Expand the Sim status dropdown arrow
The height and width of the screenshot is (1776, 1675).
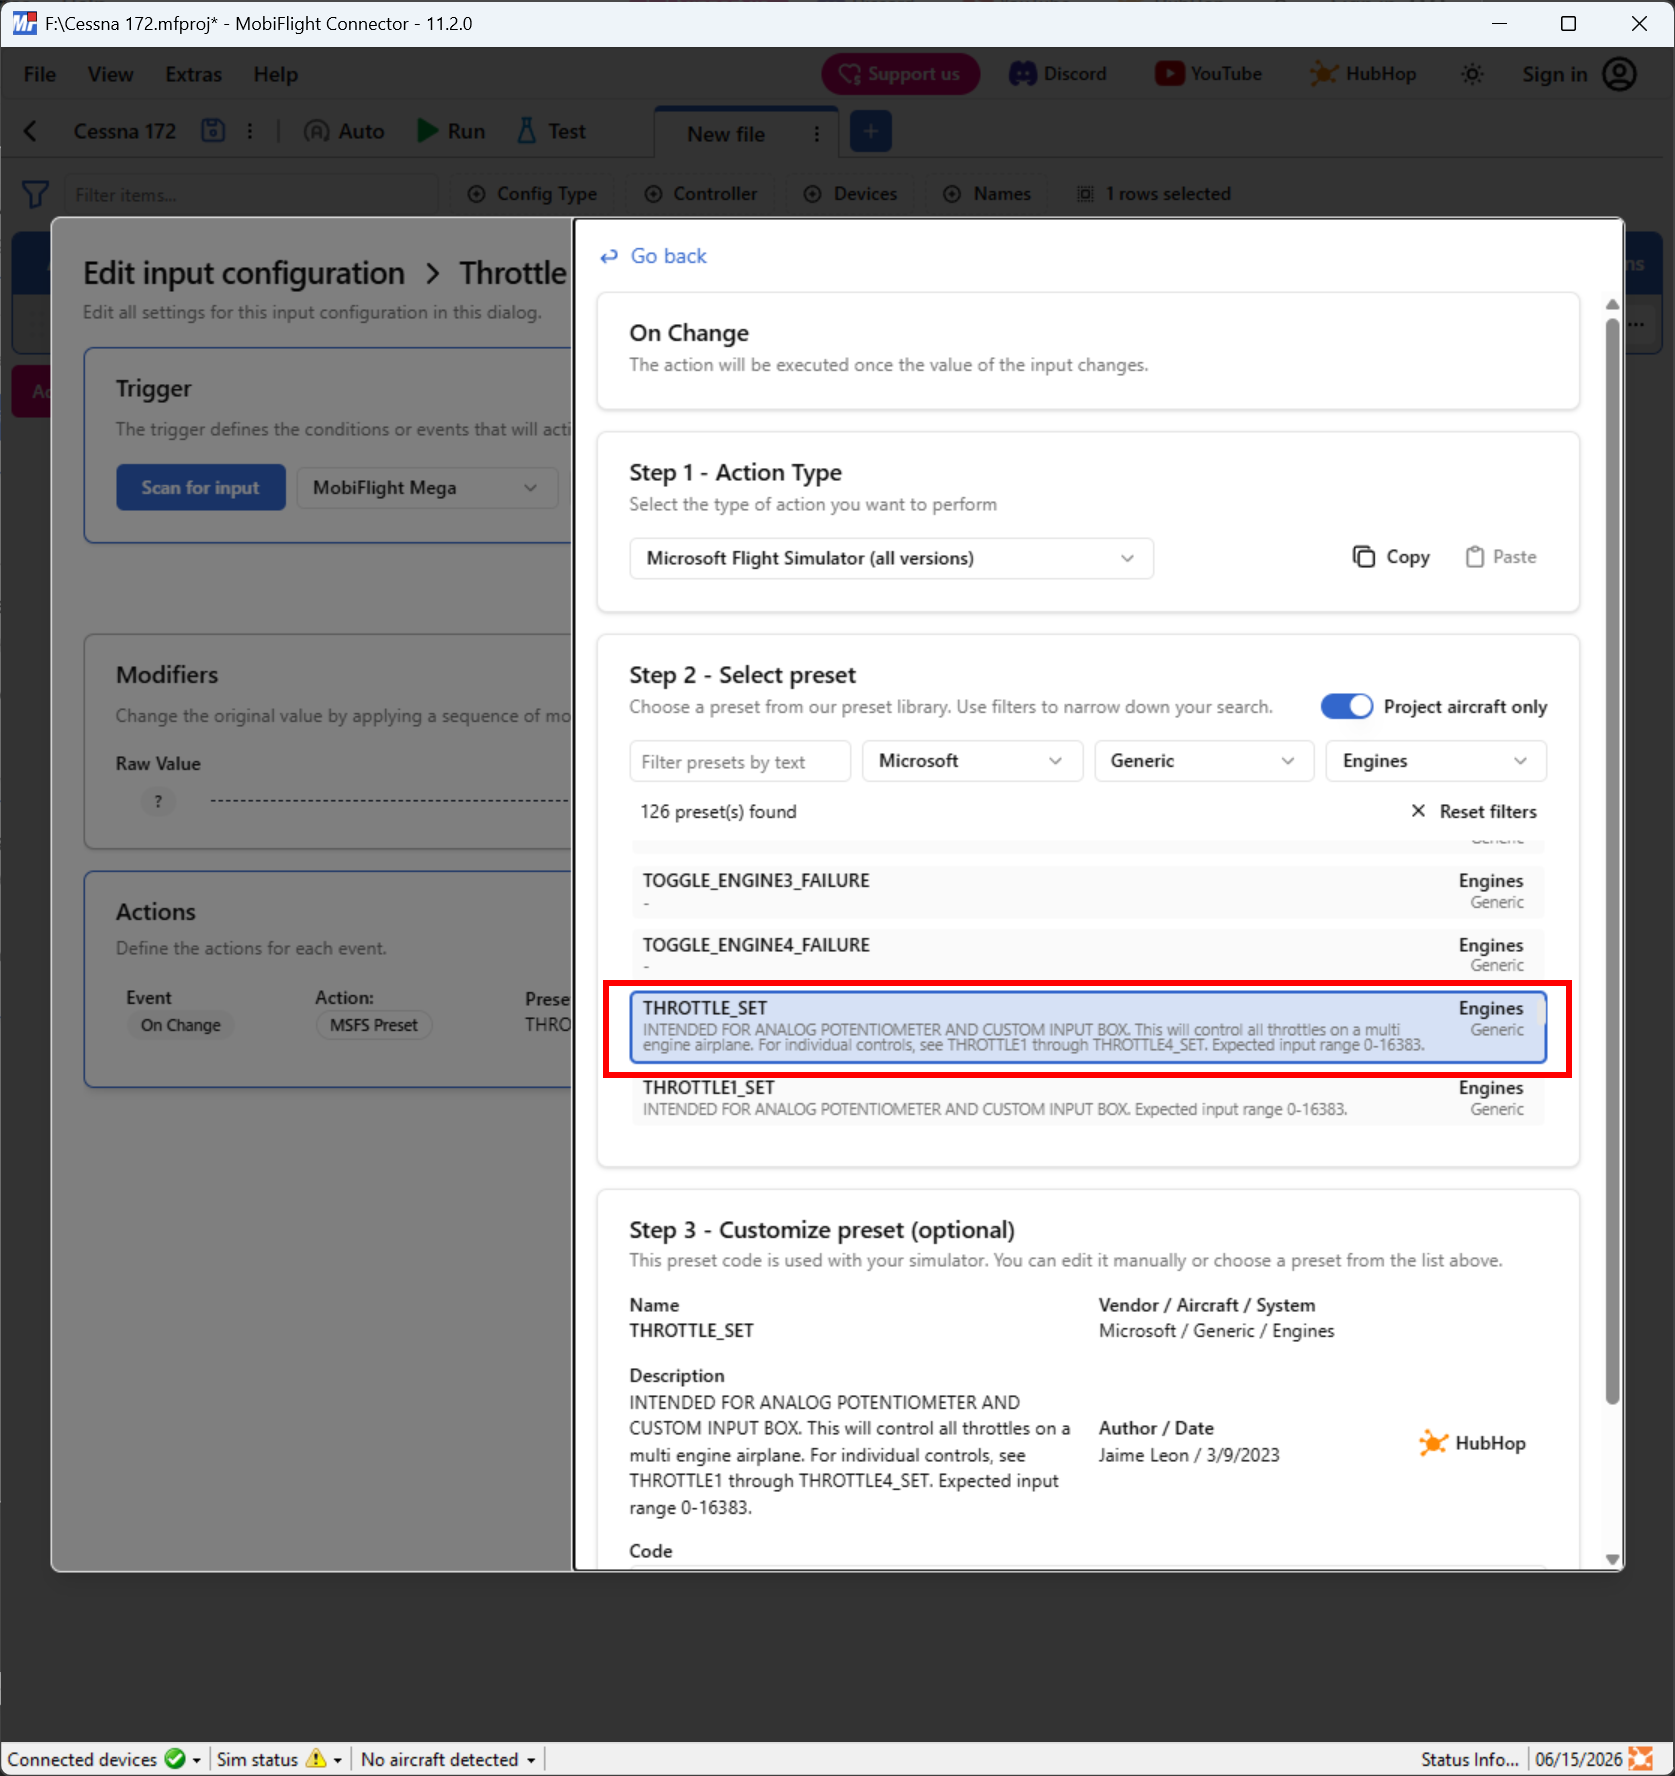click(338, 1760)
